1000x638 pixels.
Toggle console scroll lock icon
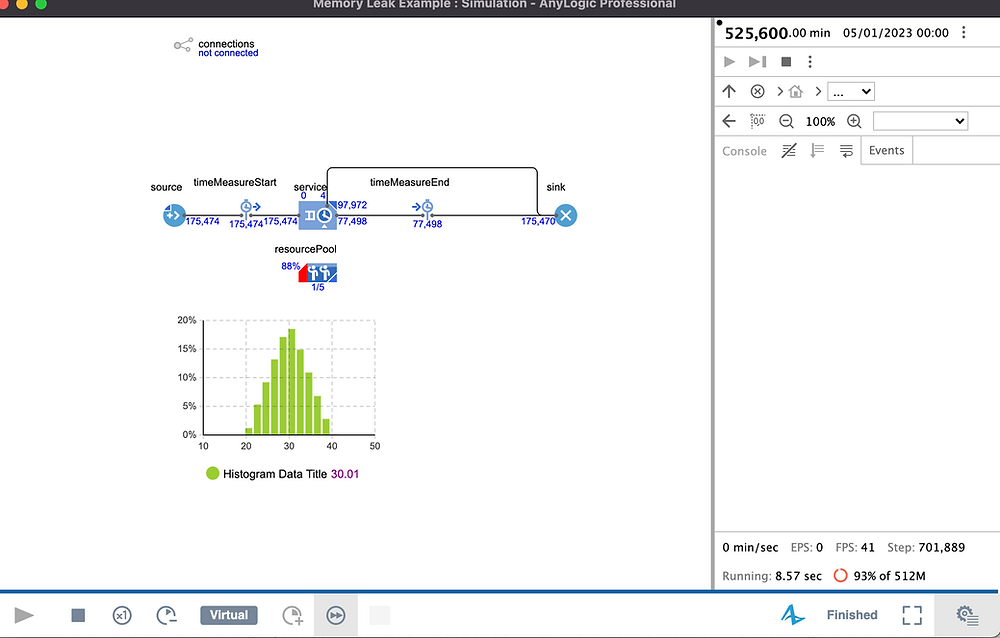(817, 151)
